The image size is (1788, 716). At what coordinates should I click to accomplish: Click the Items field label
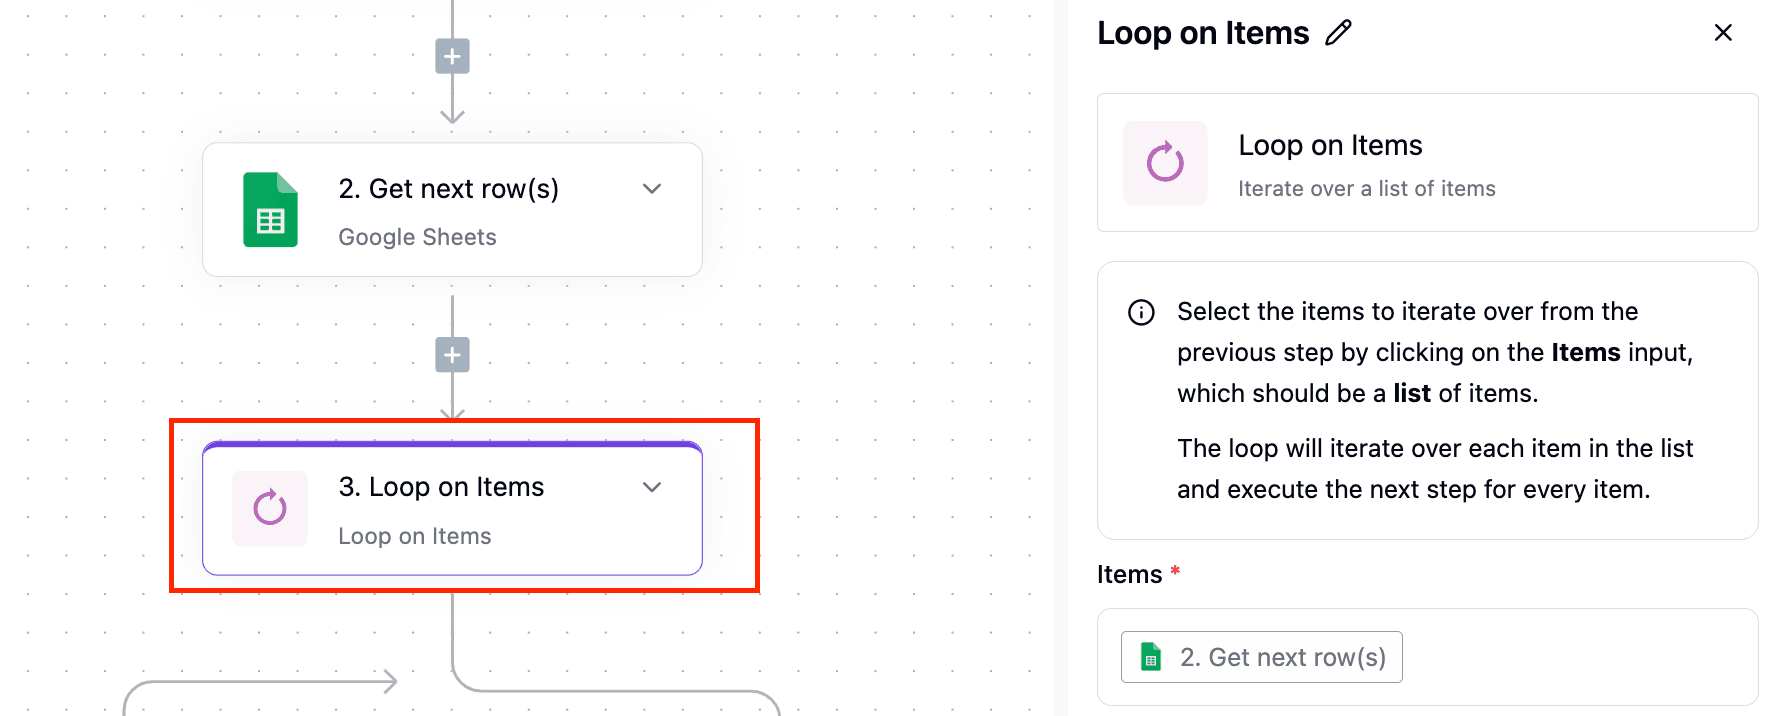point(1129,574)
